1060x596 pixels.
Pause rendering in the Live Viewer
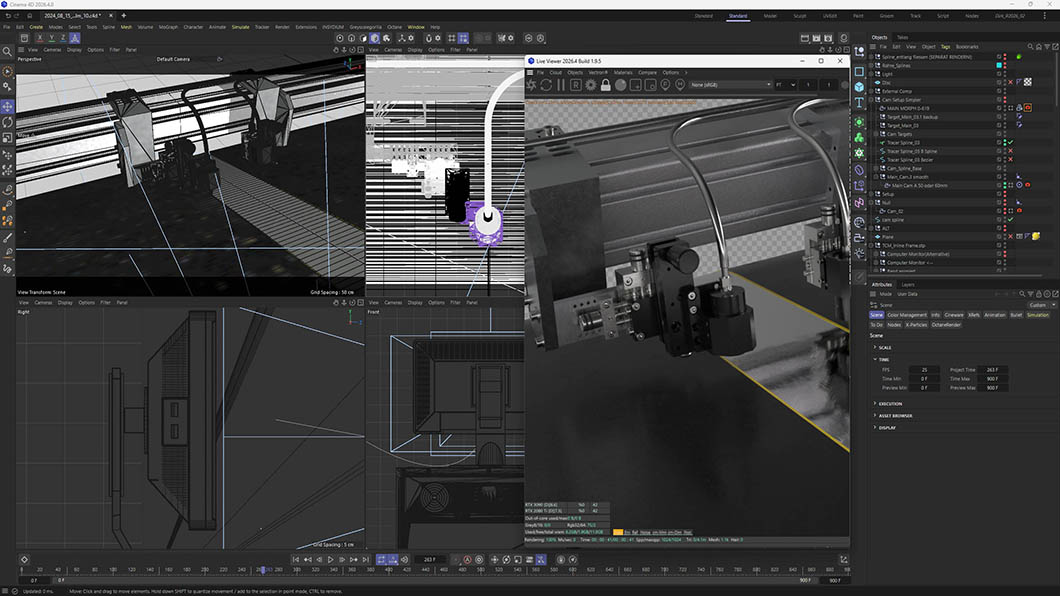click(560, 85)
